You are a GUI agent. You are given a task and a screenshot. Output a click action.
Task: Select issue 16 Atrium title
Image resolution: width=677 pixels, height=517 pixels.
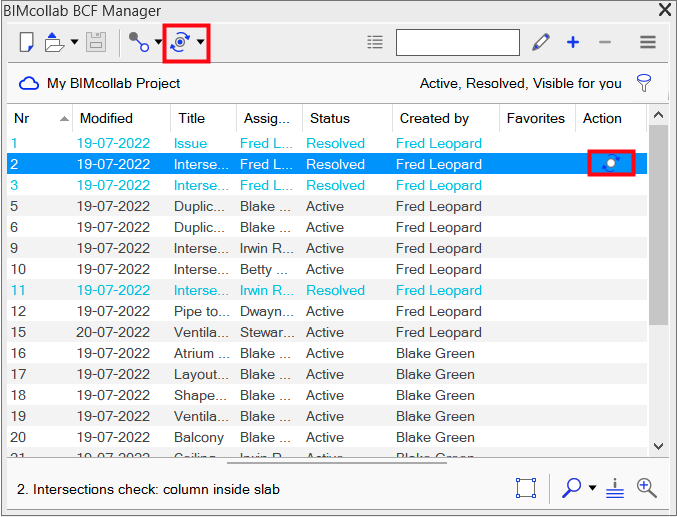pyautogui.click(x=202, y=353)
